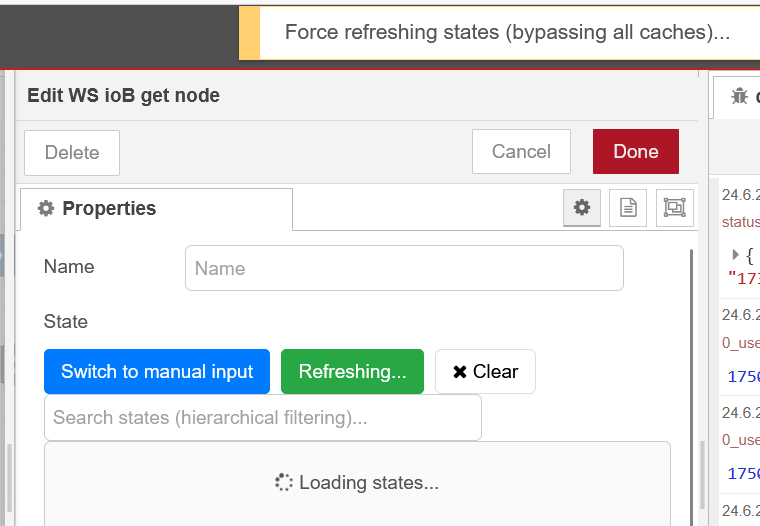This screenshot has height=526, width=760.
Task: Open the debug sidebar bug icon
Action: point(740,96)
